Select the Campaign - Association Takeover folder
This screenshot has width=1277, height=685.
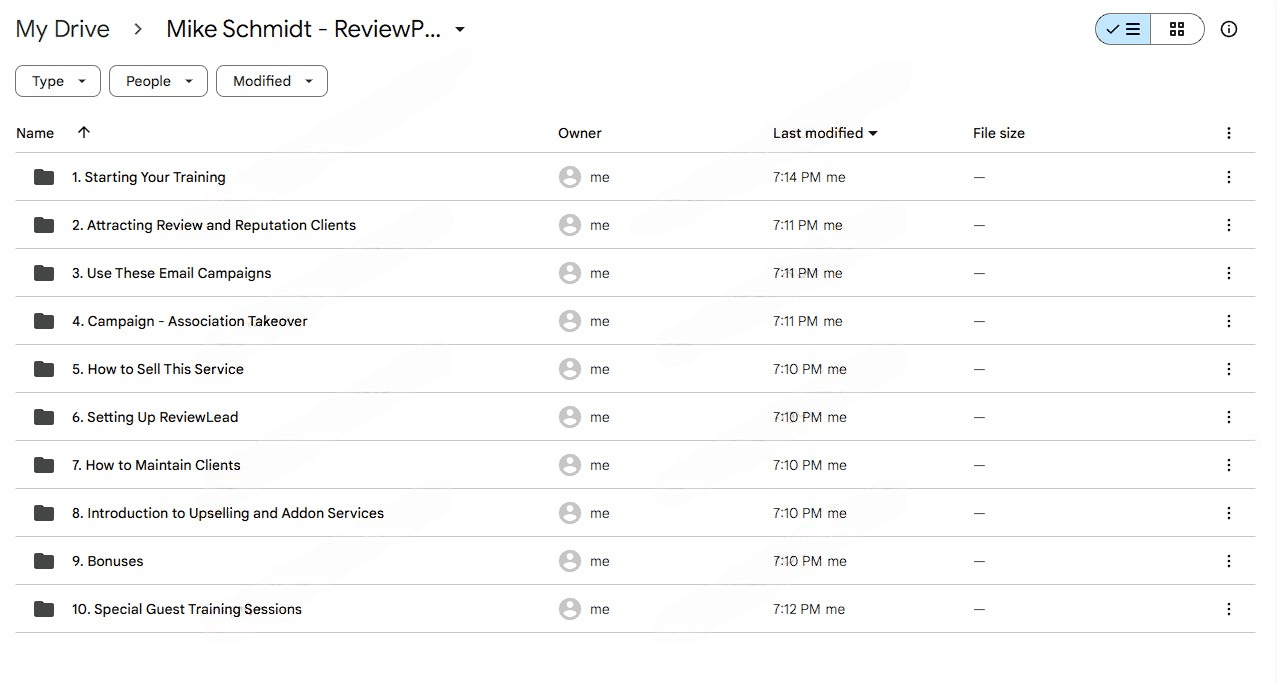tap(190, 321)
